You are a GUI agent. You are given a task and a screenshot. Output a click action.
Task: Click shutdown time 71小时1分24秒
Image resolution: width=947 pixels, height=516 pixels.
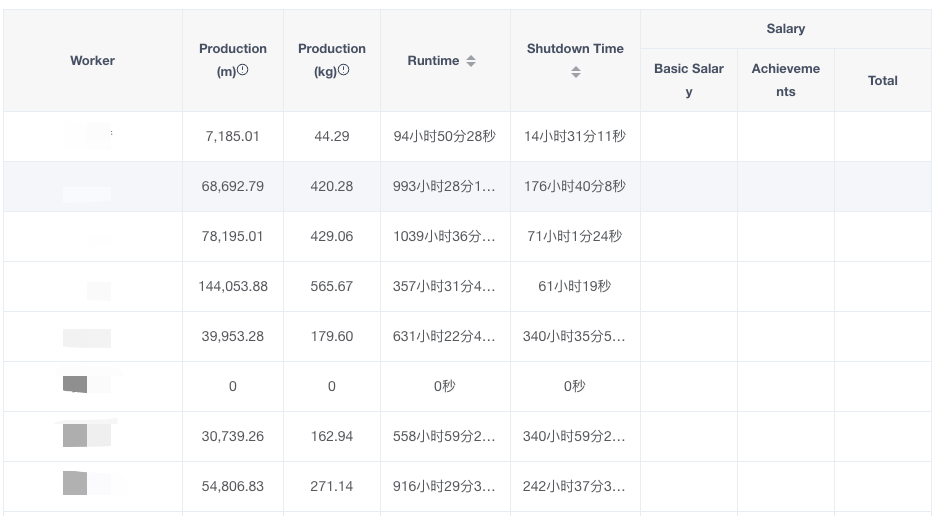tap(575, 237)
